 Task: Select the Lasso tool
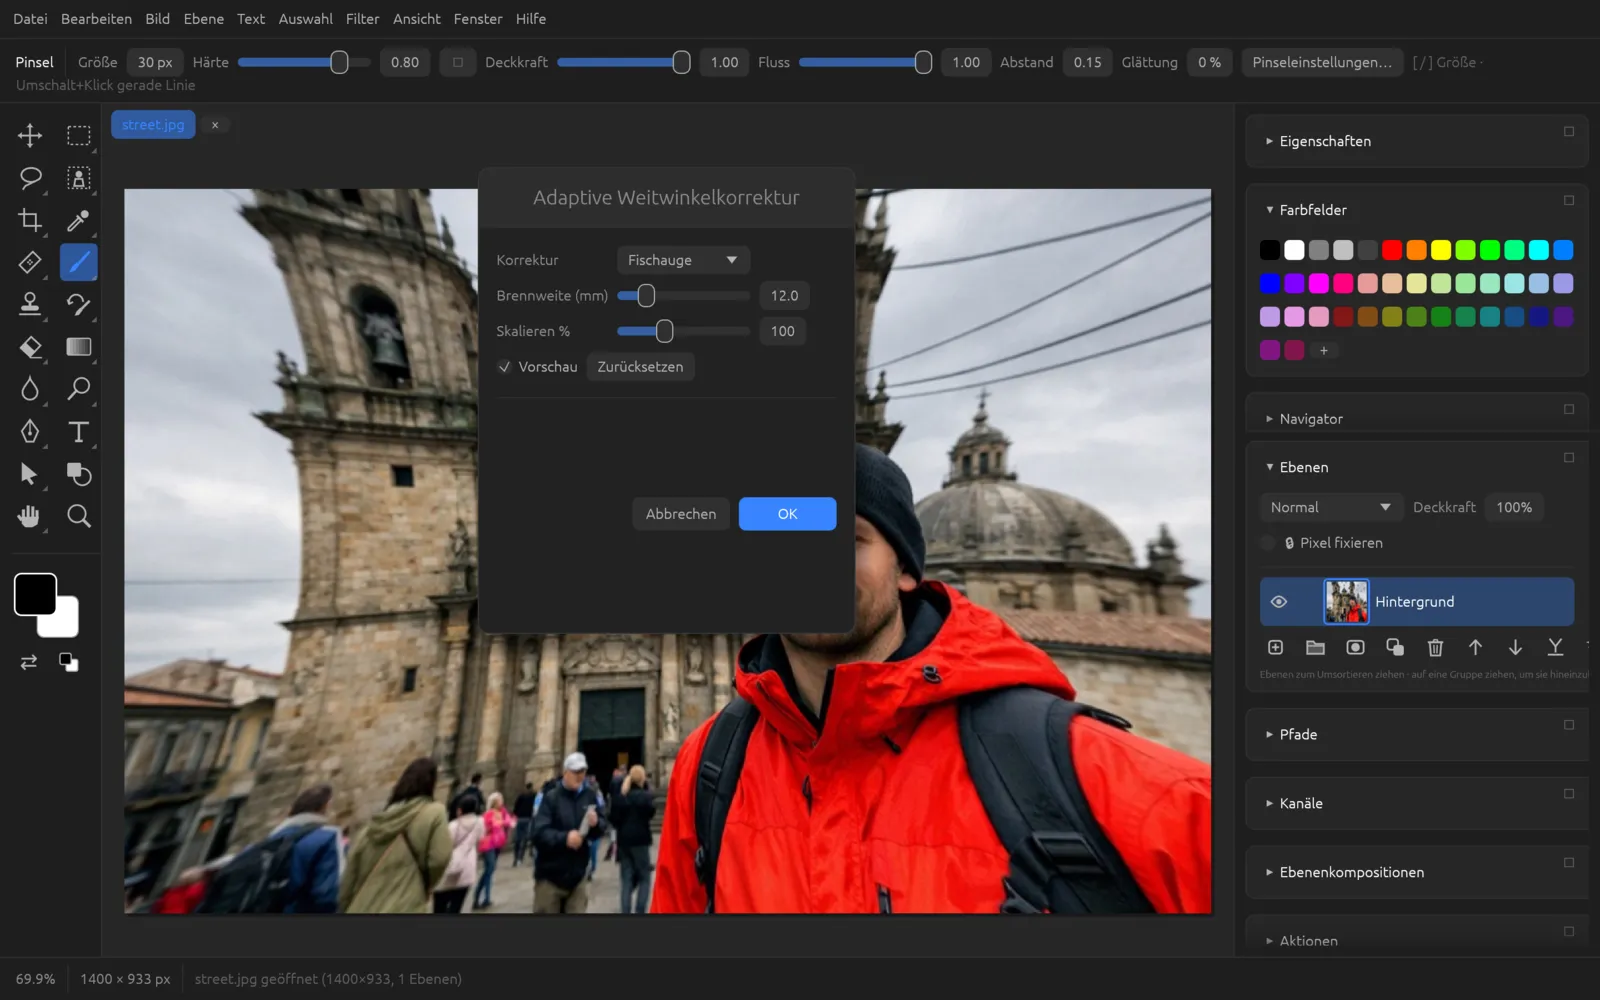click(x=30, y=178)
